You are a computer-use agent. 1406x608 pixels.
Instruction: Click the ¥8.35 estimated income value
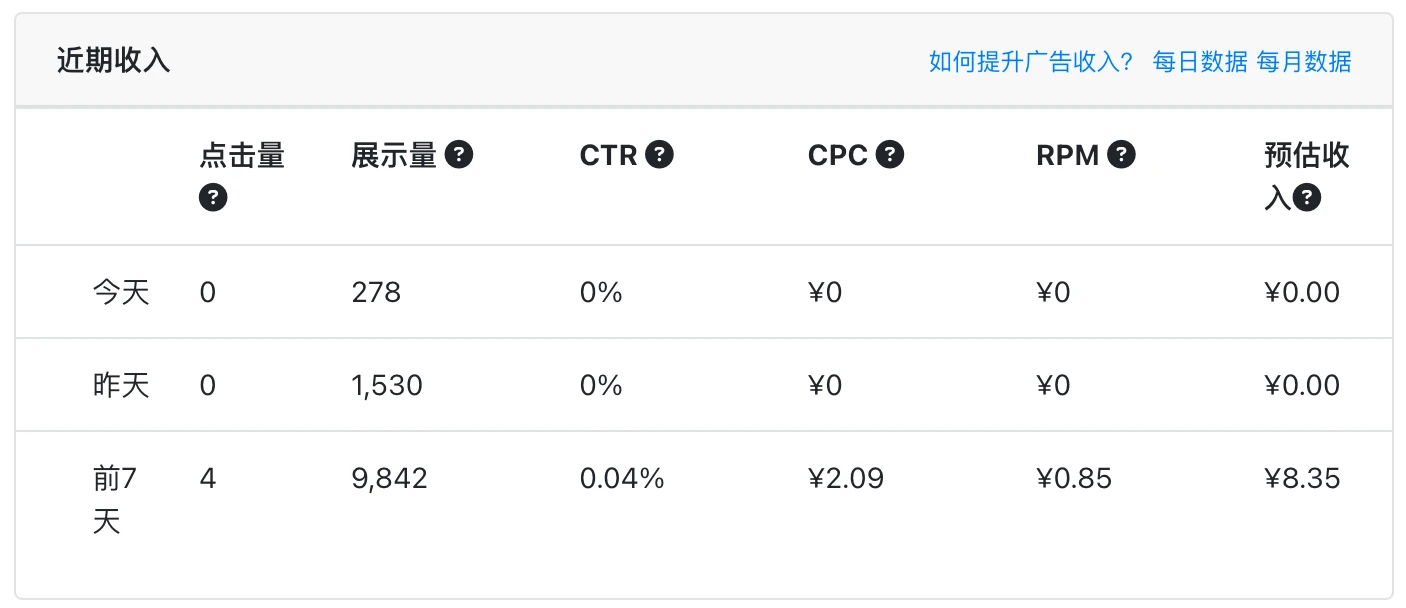1301,479
